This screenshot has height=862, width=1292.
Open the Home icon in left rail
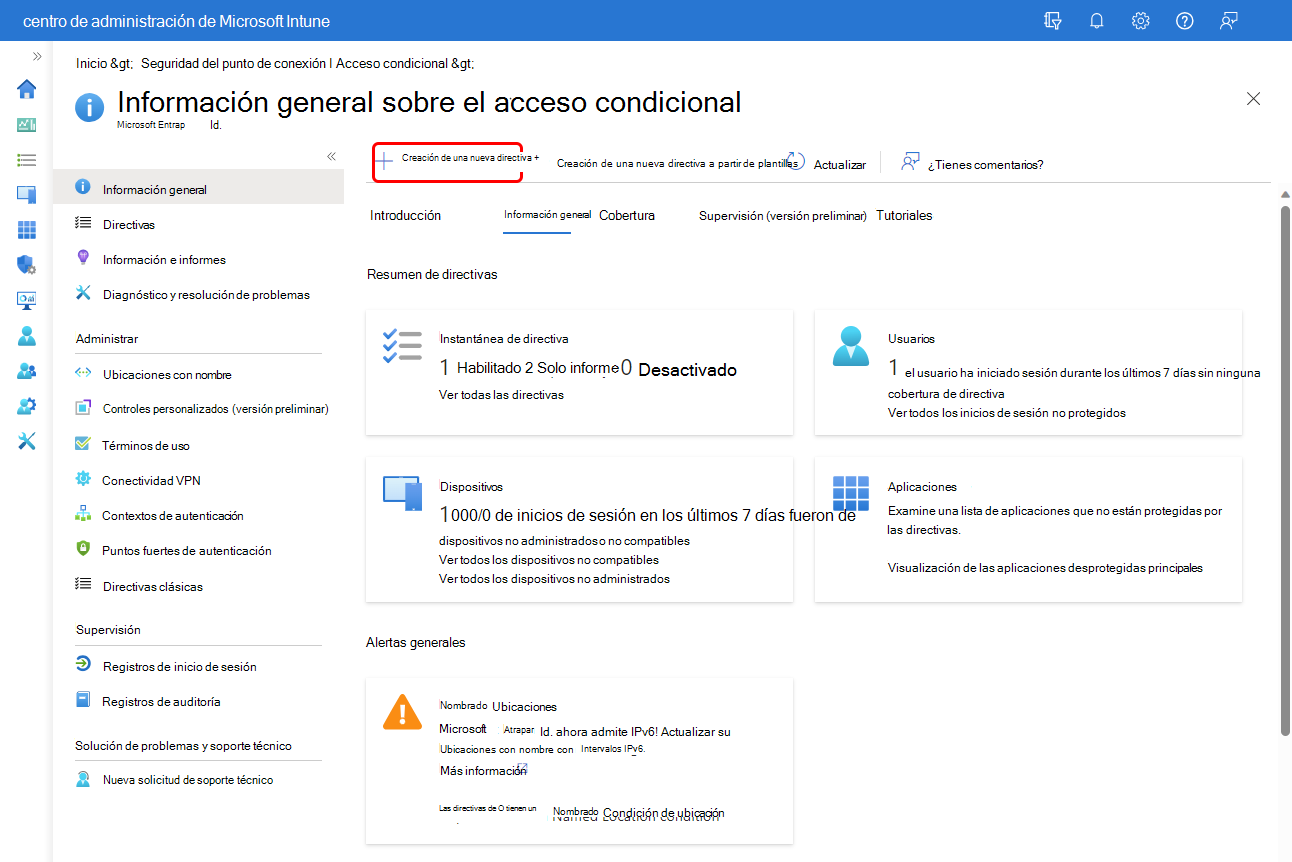pos(27,89)
